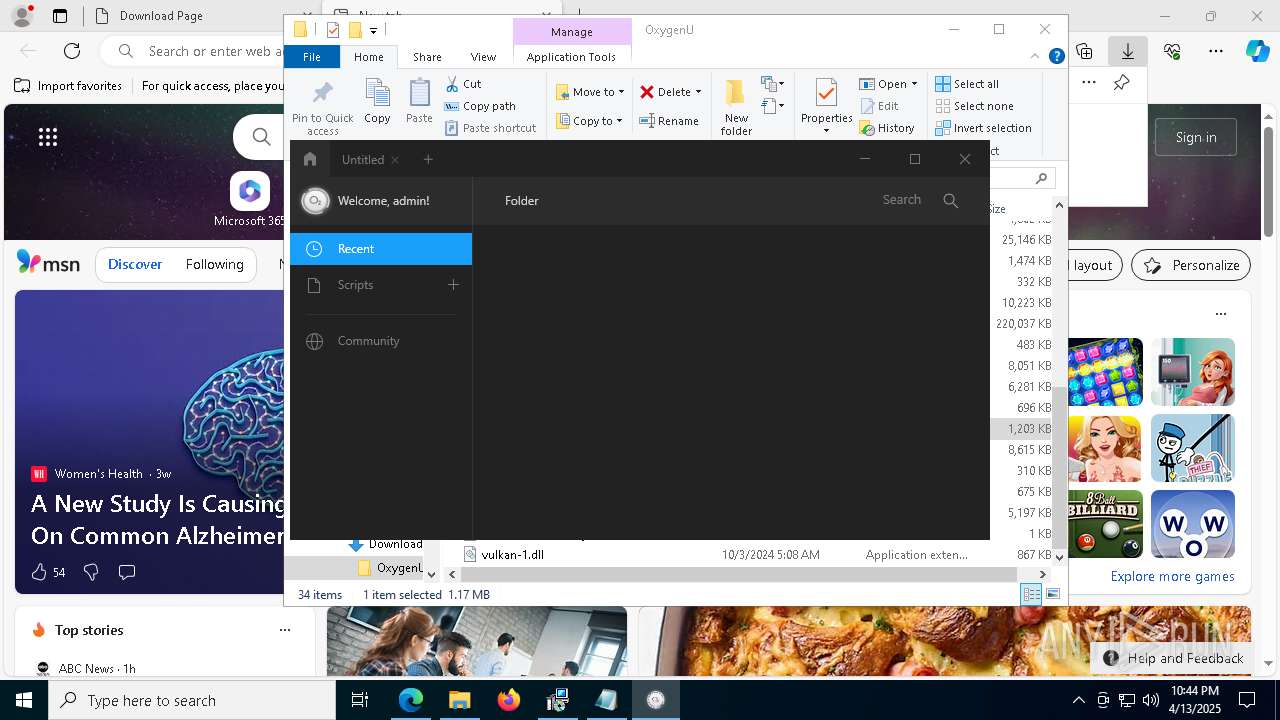Rename the selected file
This screenshot has width=1280, height=720.
[x=669, y=121]
